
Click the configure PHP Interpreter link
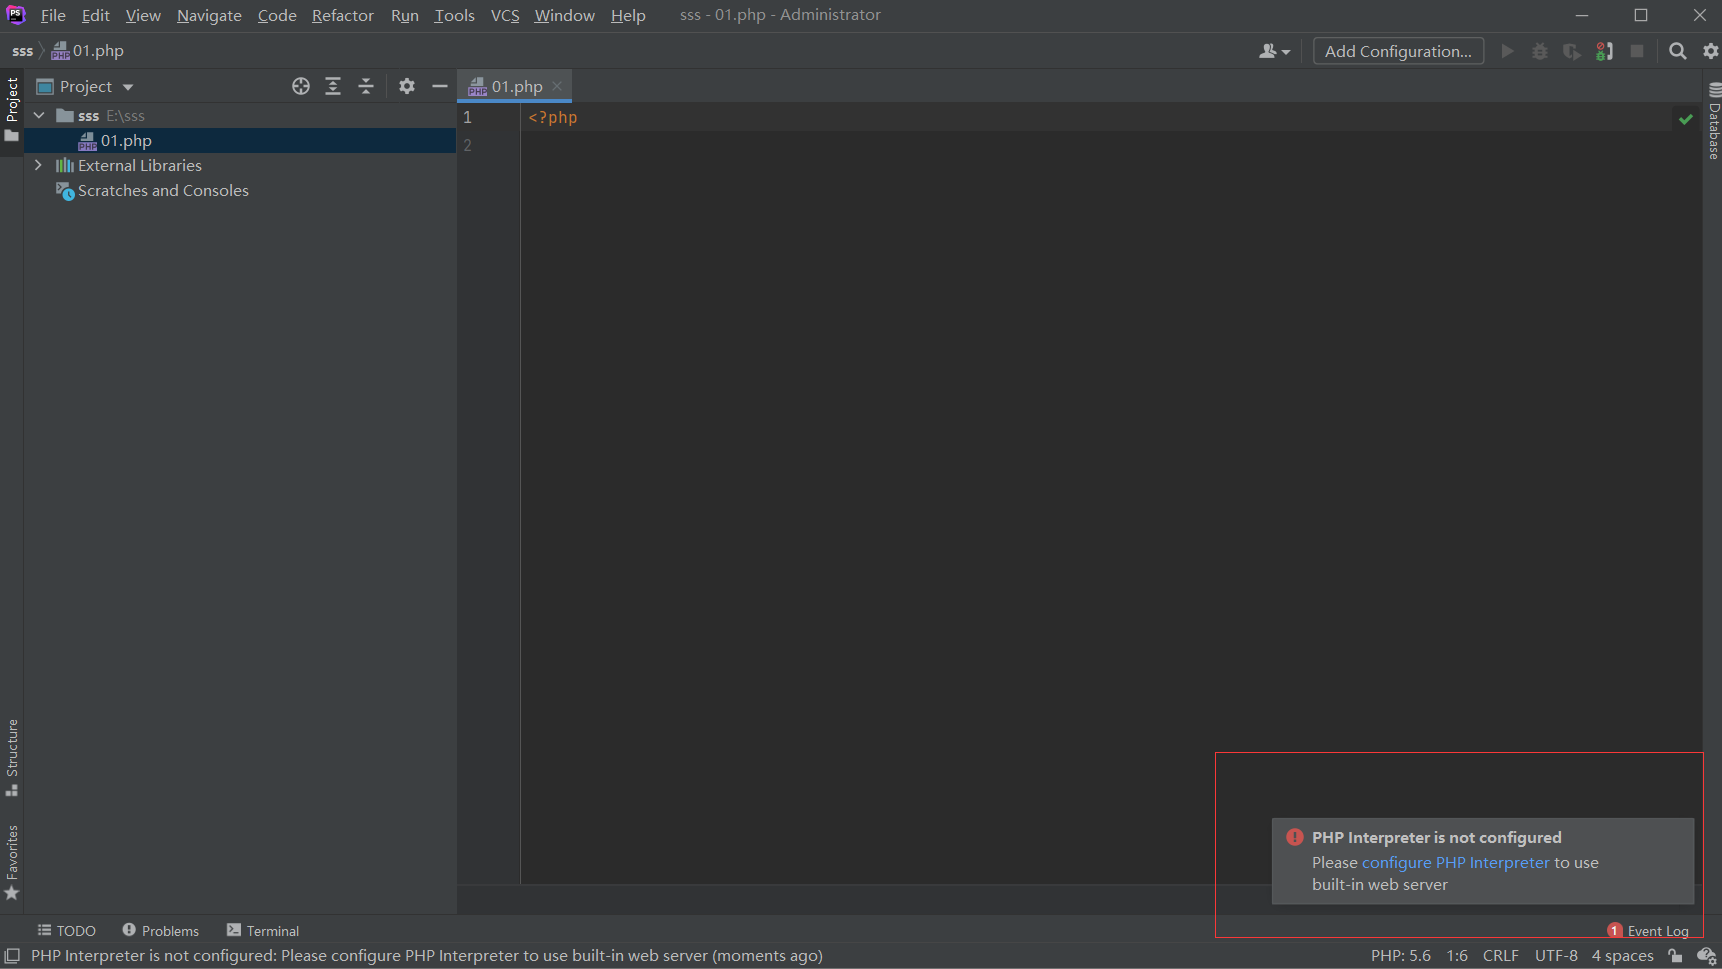tap(1455, 862)
